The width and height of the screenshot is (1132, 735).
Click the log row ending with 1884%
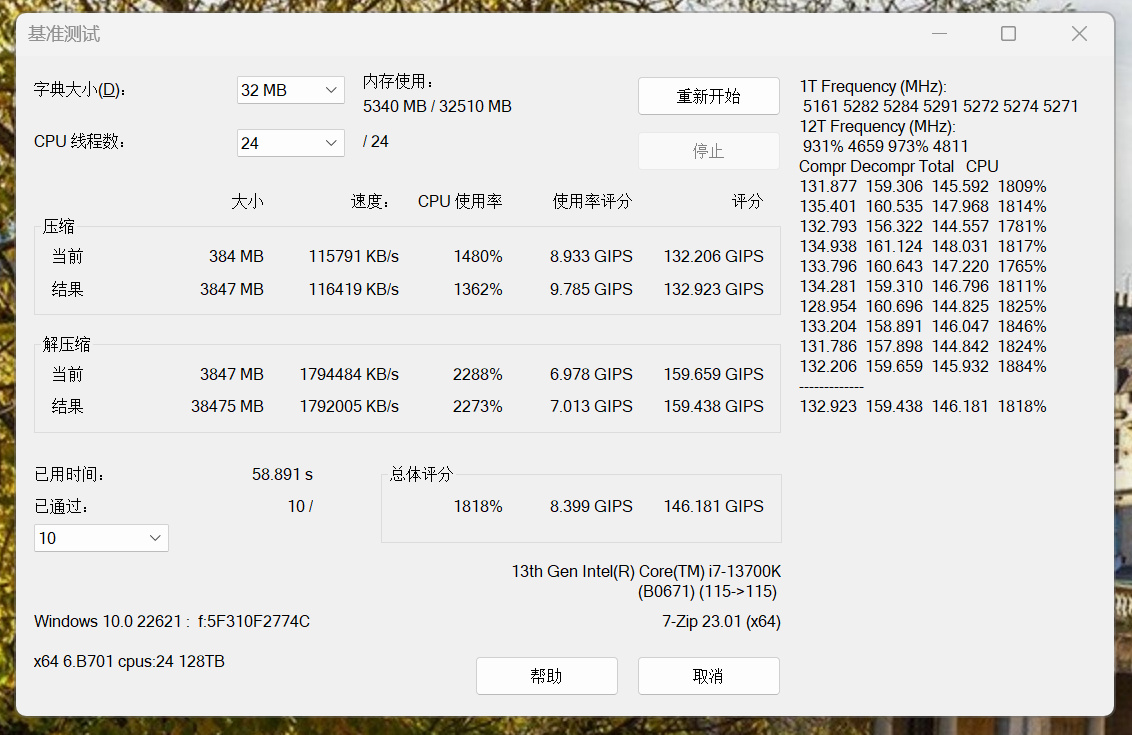point(923,367)
